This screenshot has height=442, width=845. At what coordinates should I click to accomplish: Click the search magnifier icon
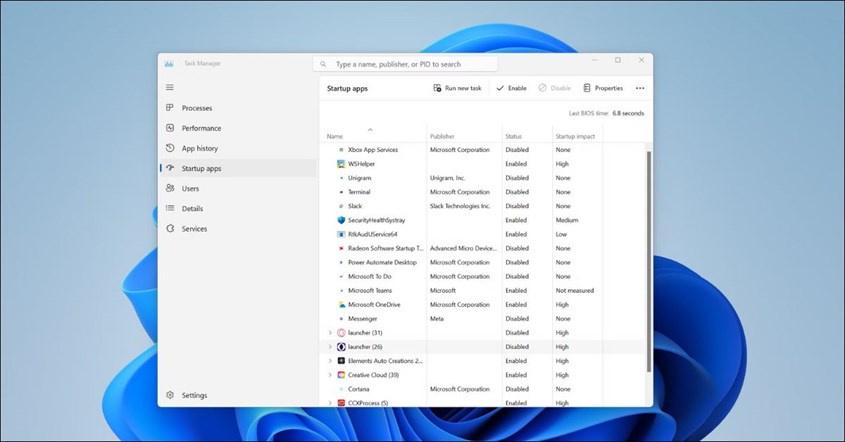pos(323,64)
